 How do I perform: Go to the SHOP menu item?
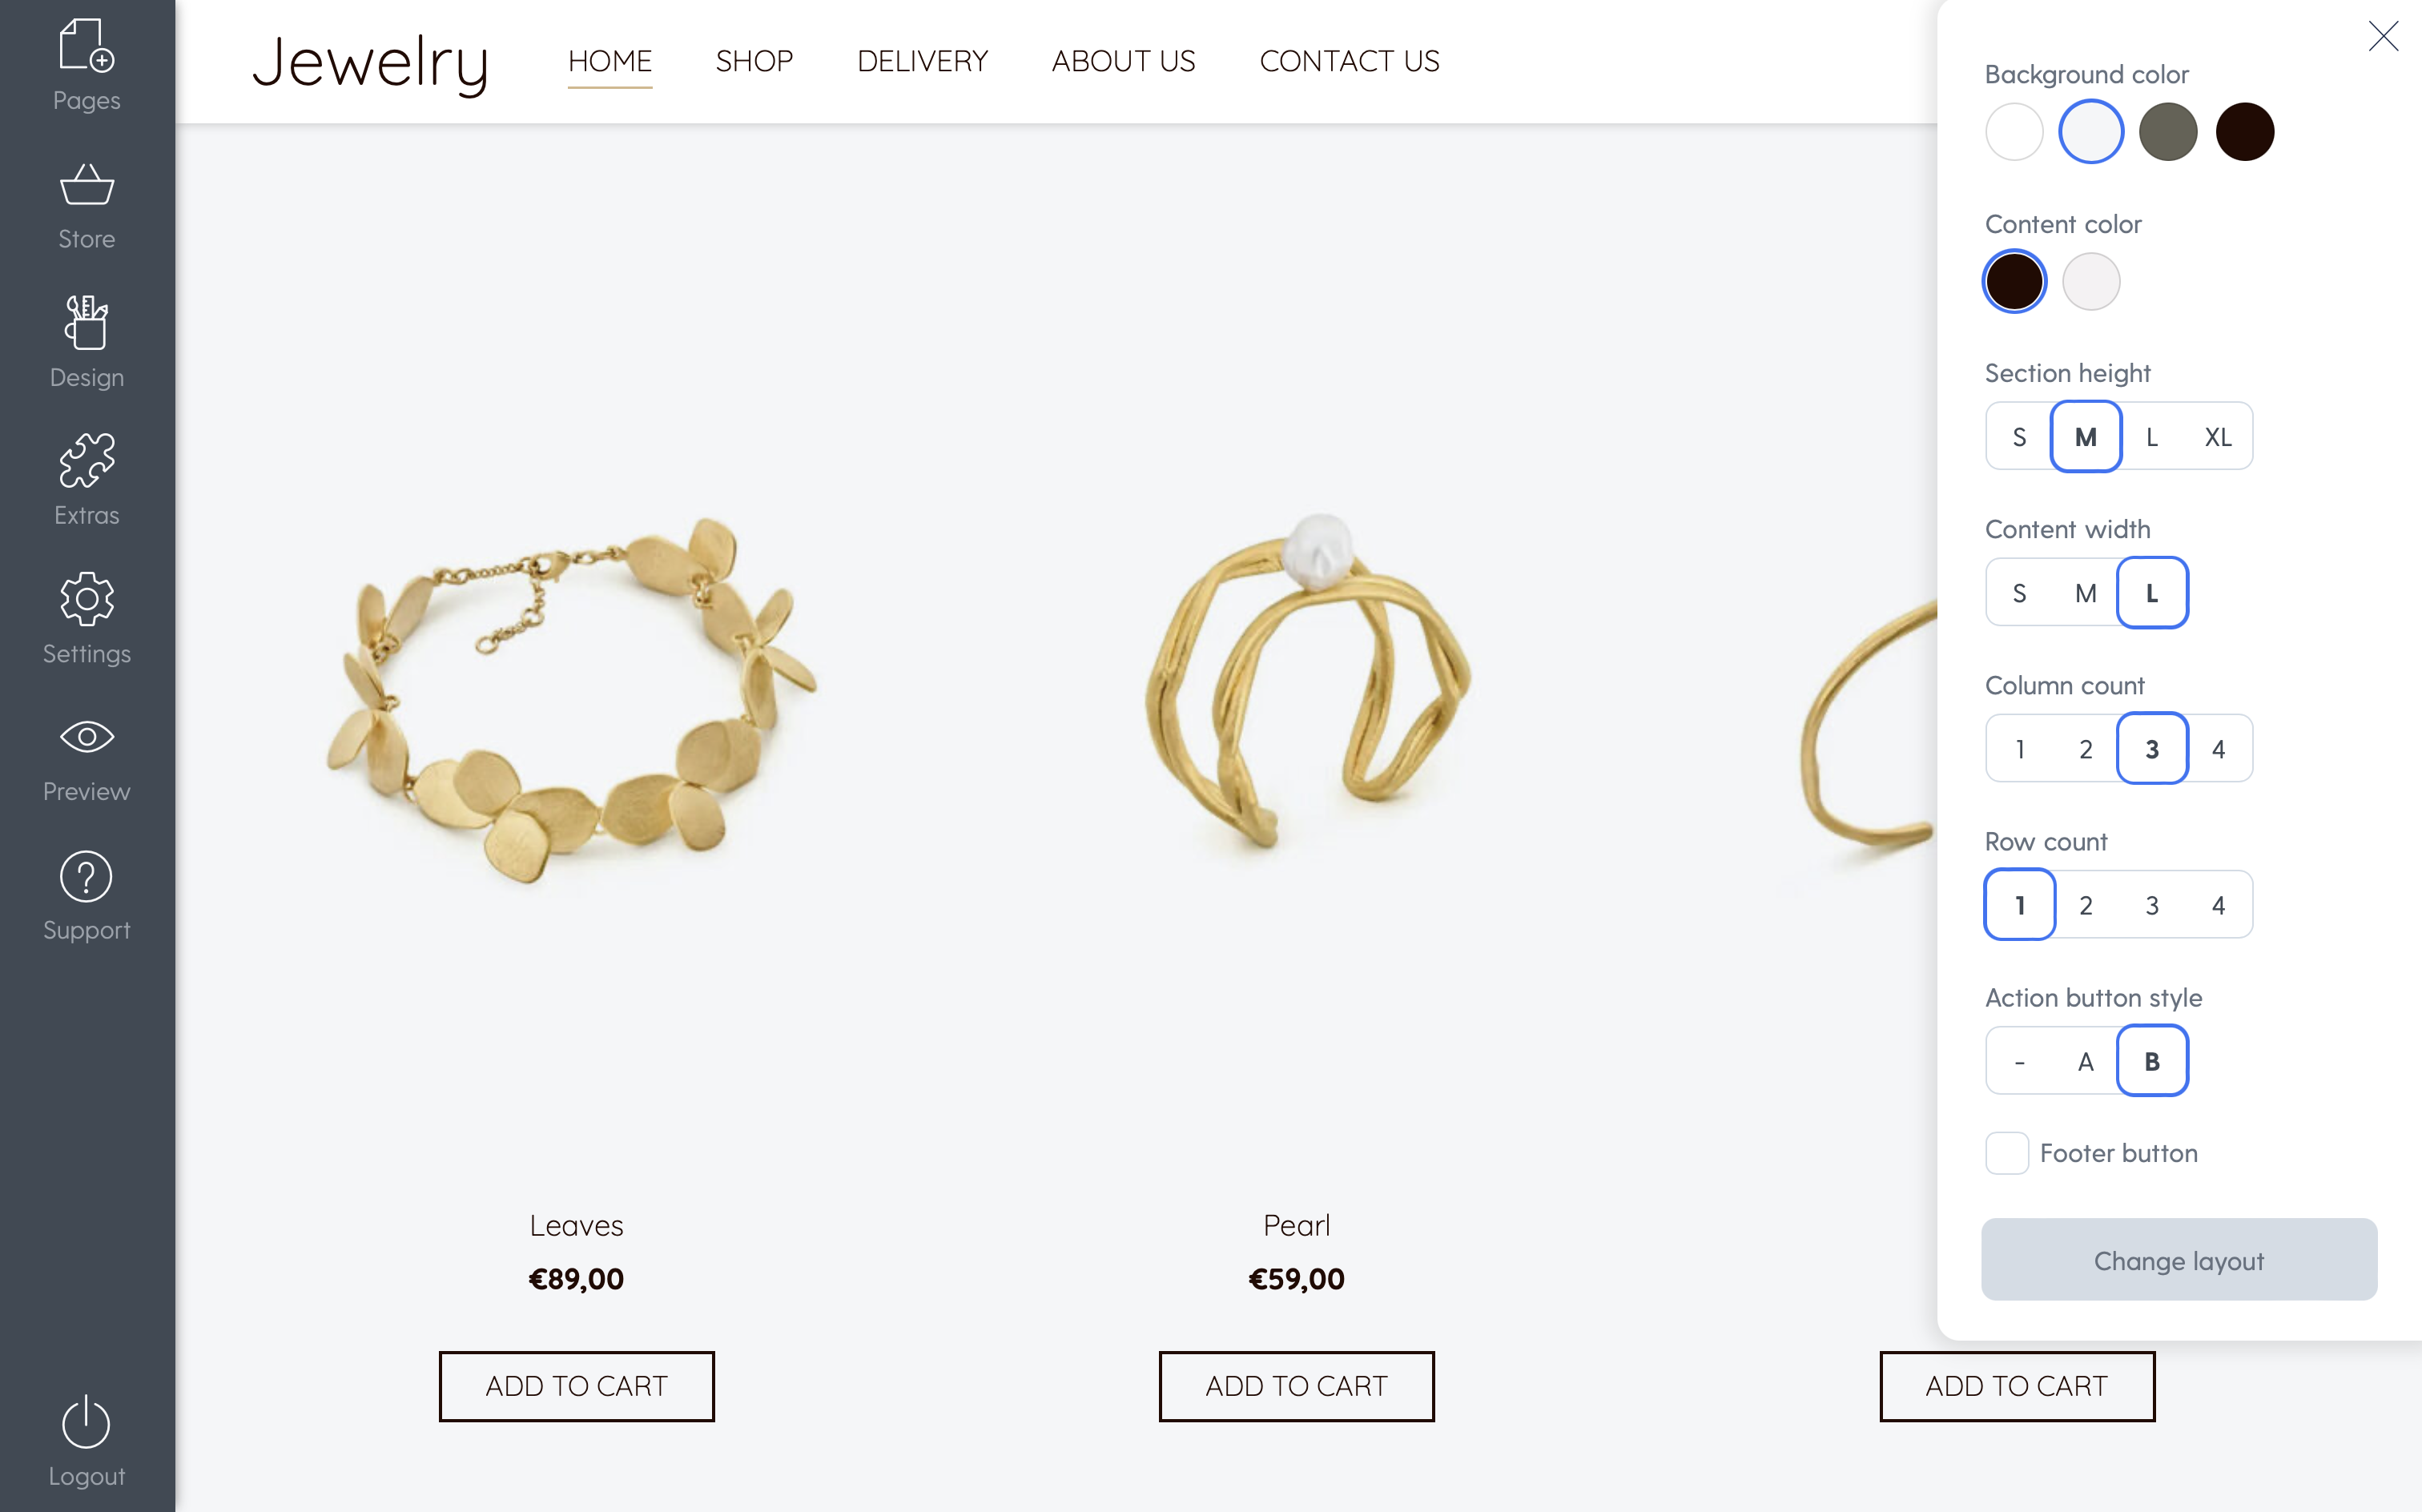click(754, 61)
